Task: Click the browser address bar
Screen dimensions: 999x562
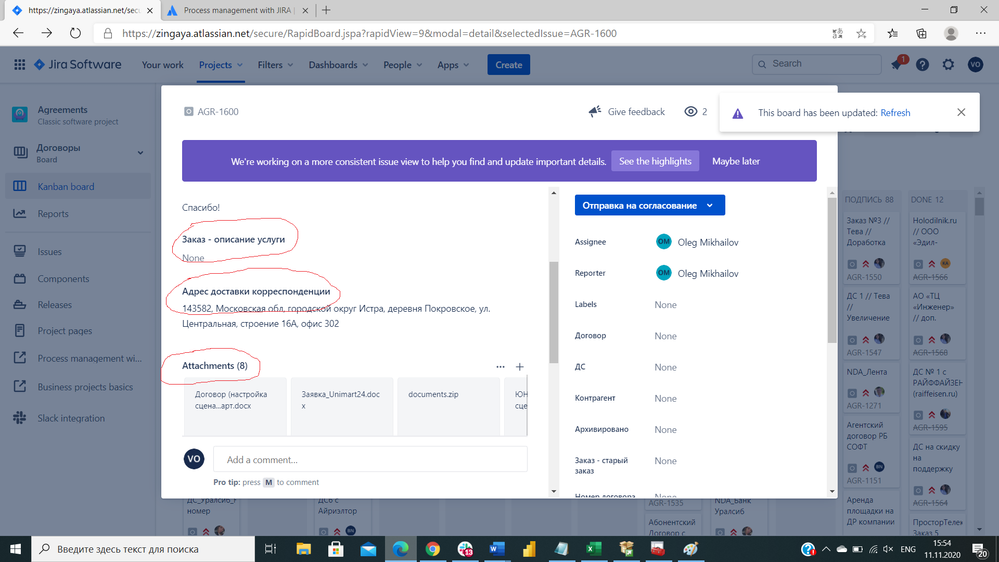Action: [473, 34]
